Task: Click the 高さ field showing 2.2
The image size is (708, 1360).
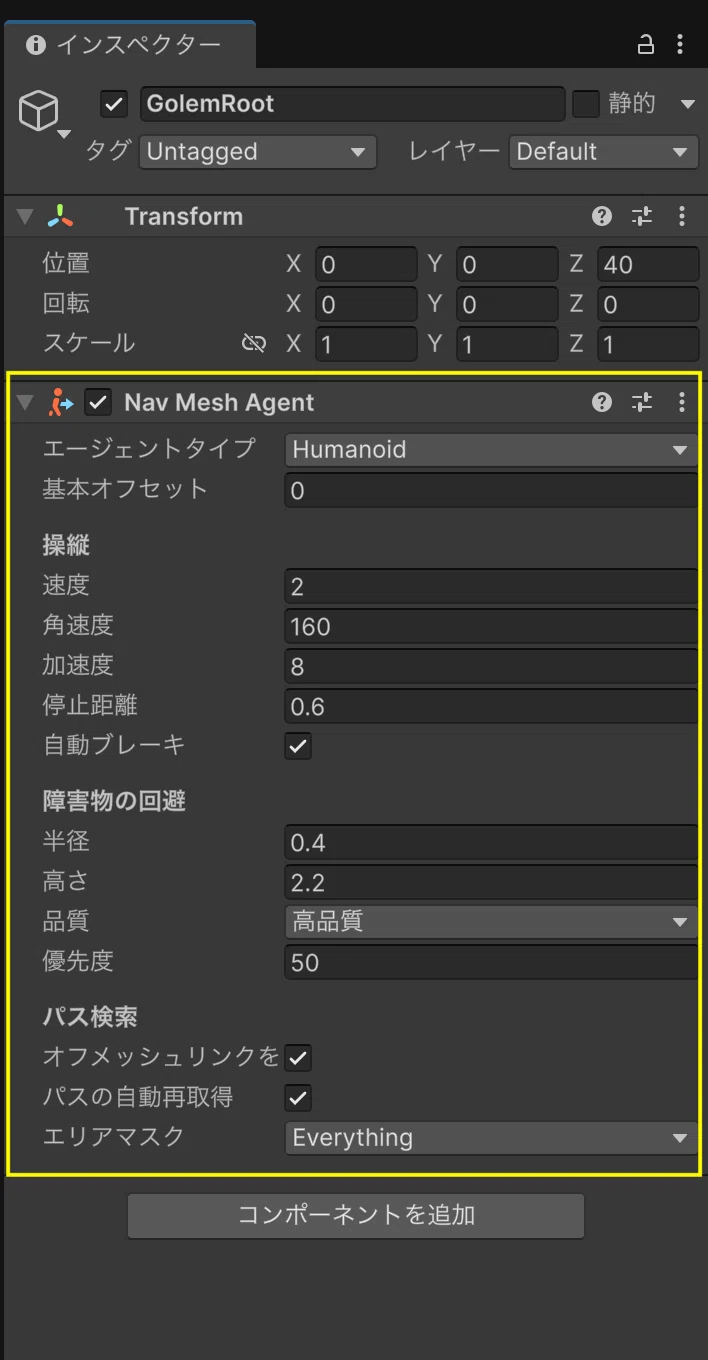Action: (491, 882)
